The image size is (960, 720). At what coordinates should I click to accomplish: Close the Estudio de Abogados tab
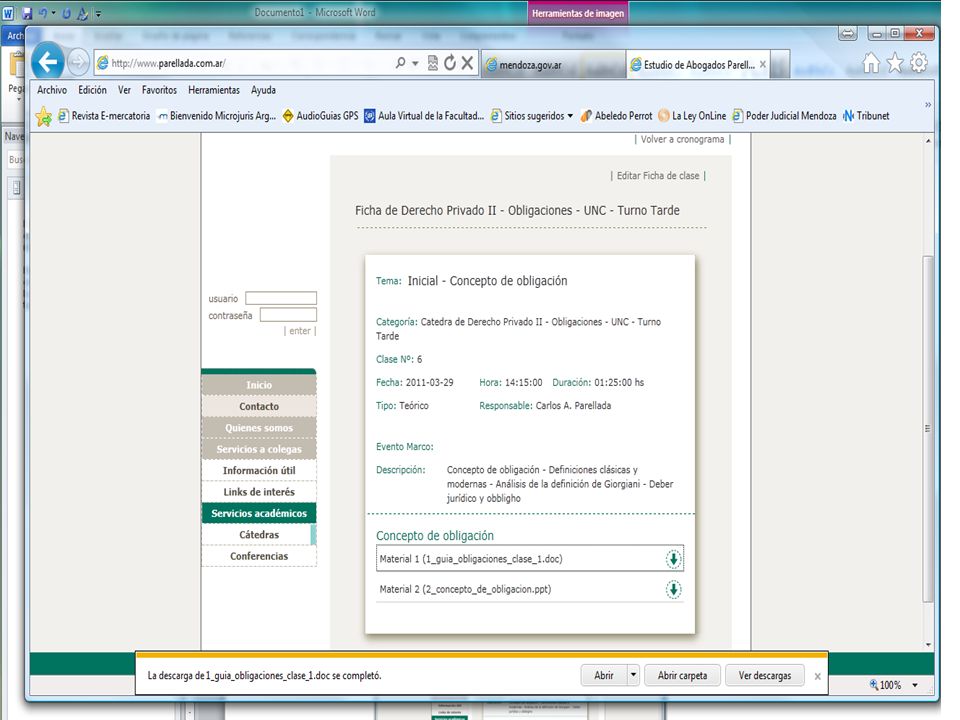coord(762,64)
